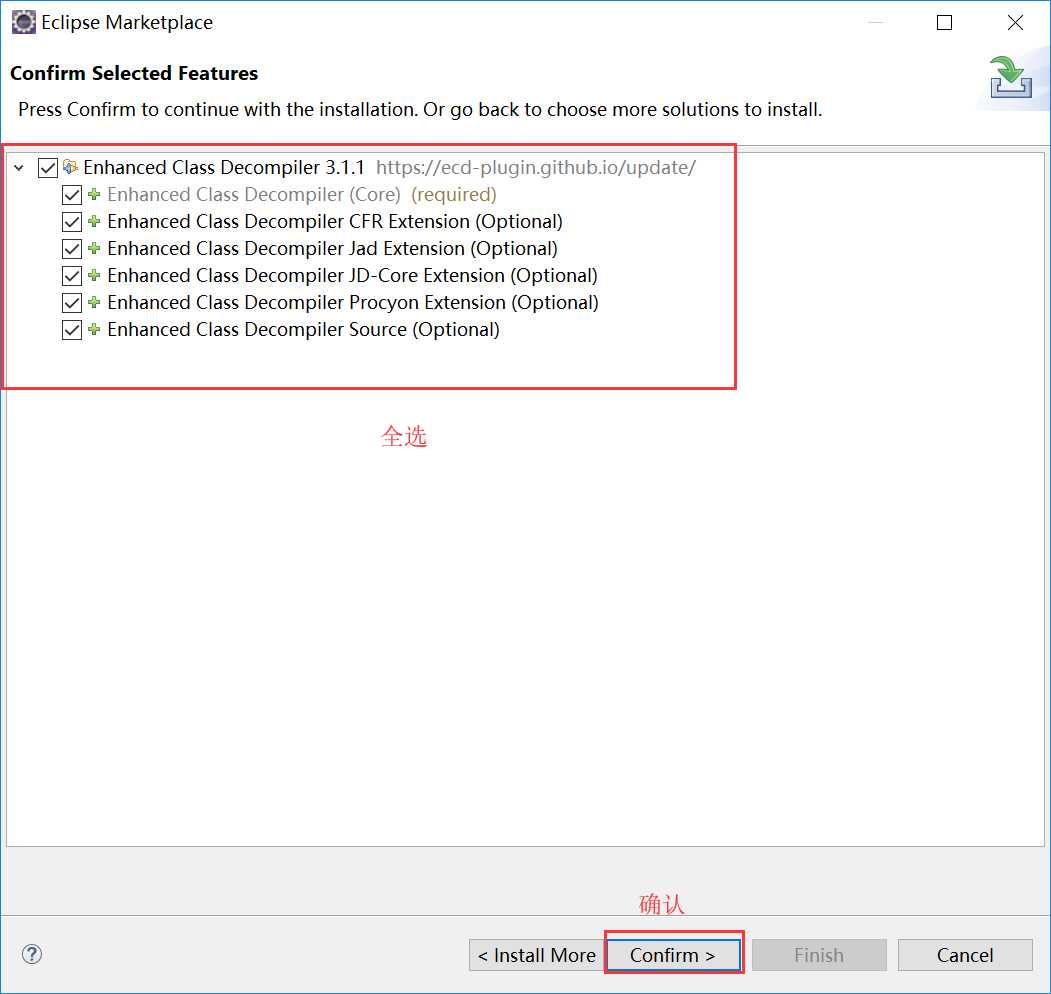Select Enhanced Class Decompiler Jad Extension (Optional) text
The image size is (1051, 994).
click(x=332, y=248)
